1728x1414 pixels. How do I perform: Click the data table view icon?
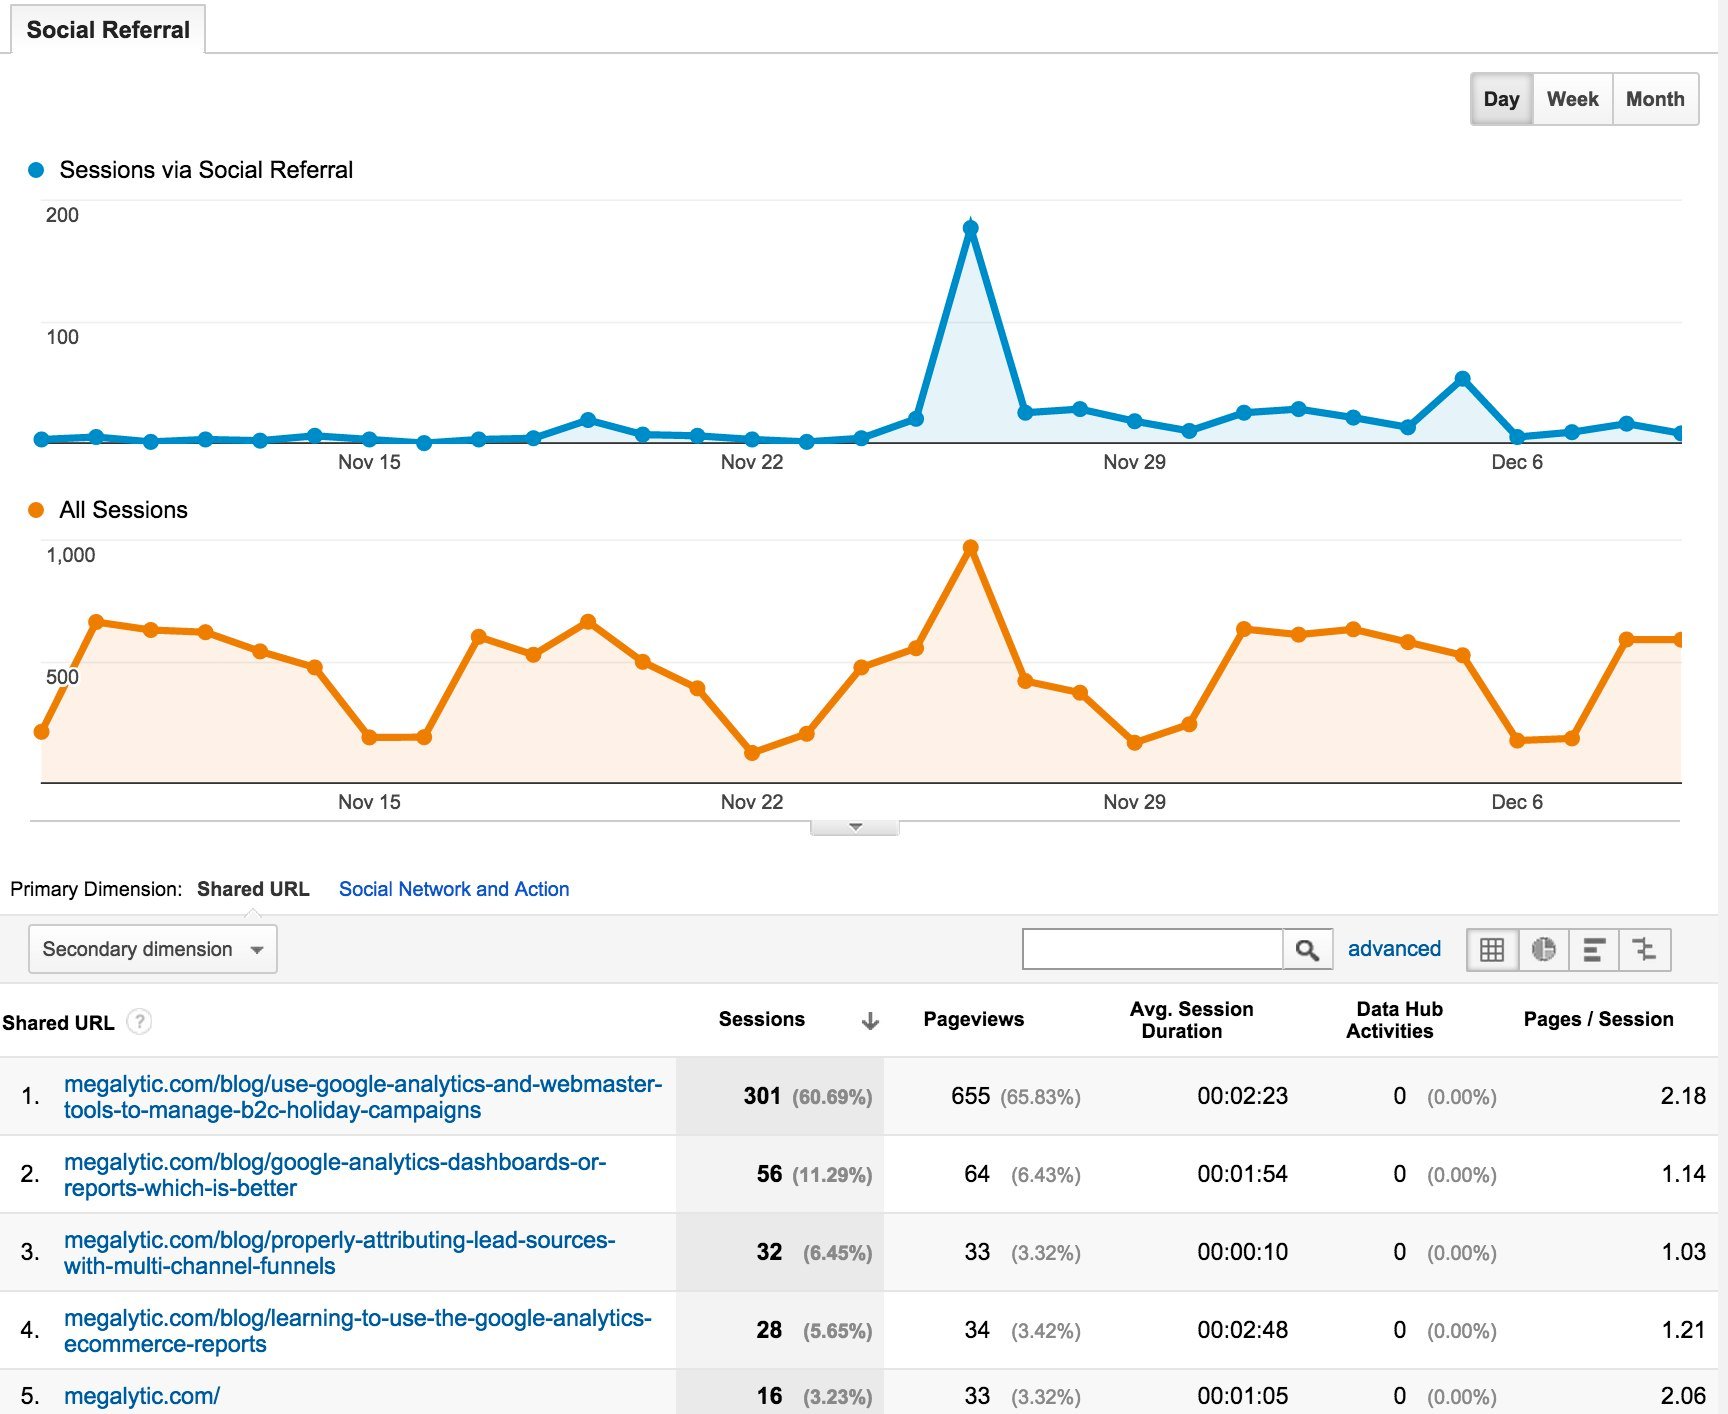(x=1492, y=948)
